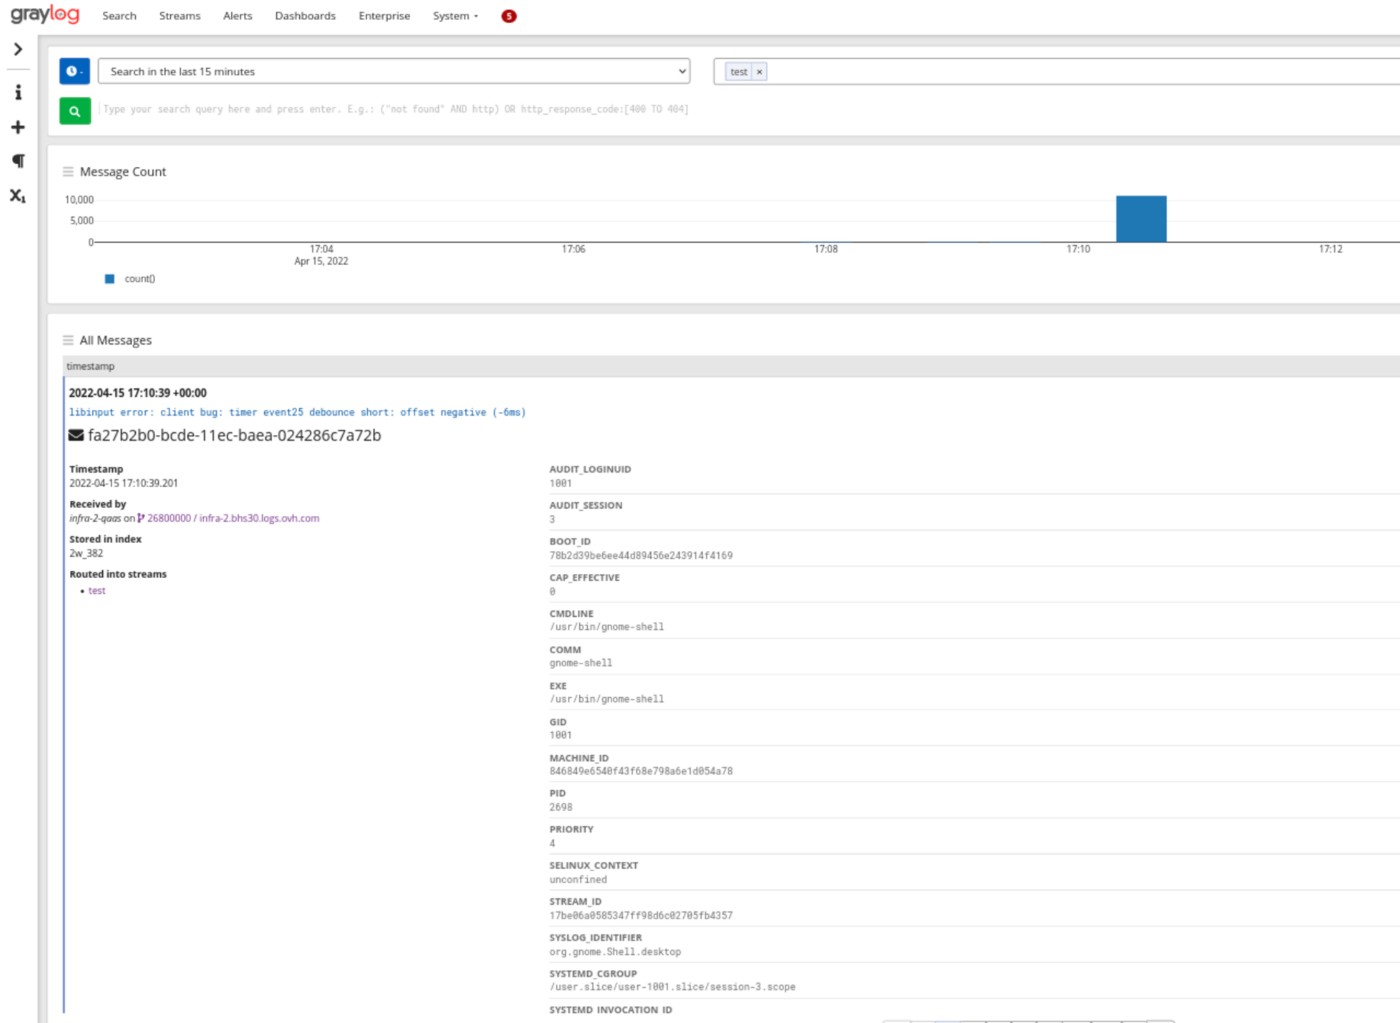Click the red notification badge
Image resolution: width=1400 pixels, height=1023 pixels.
[x=509, y=16]
